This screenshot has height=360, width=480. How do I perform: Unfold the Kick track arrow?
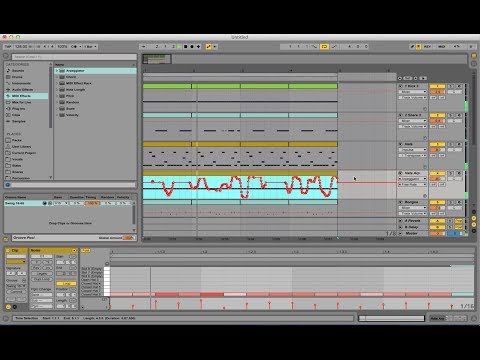[x=401, y=86]
